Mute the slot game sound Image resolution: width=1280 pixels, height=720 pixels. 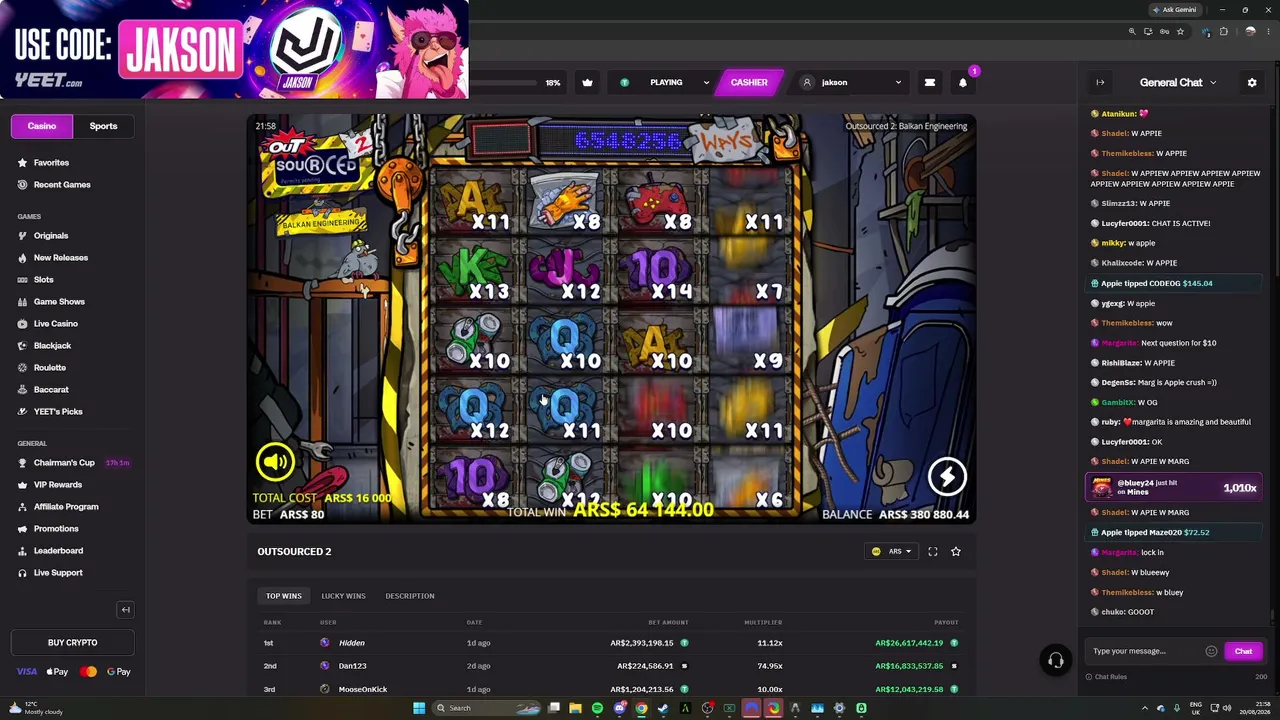tap(275, 461)
